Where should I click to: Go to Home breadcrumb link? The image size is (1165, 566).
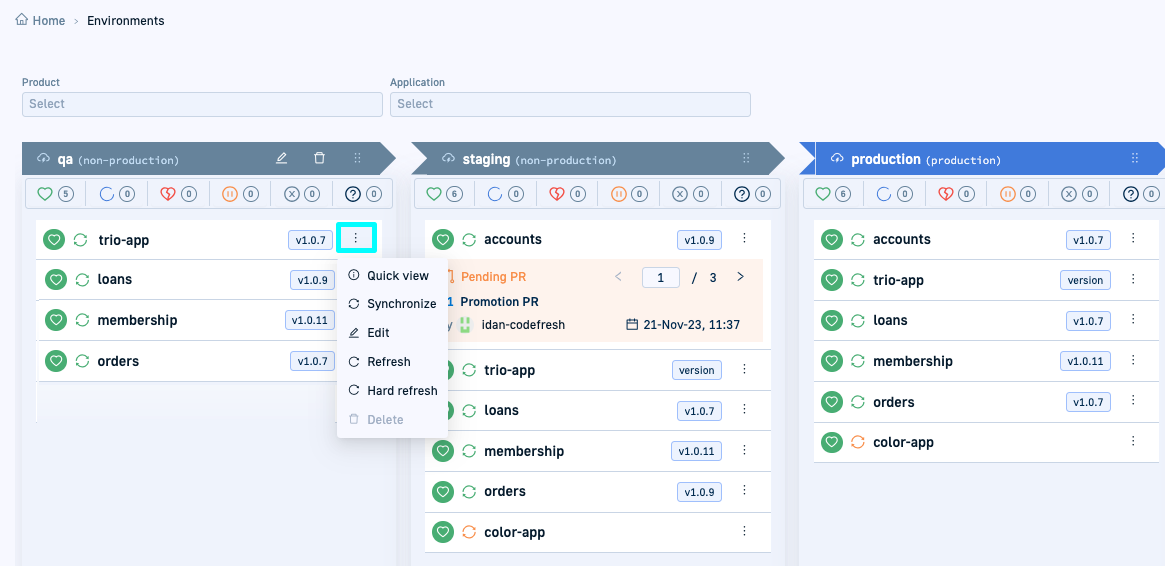pos(40,20)
